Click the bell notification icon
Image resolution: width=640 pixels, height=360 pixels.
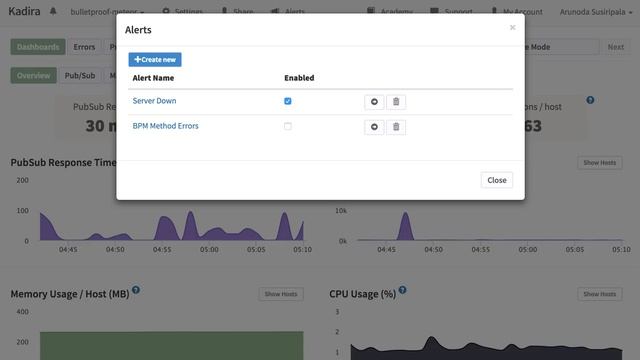point(53,11)
